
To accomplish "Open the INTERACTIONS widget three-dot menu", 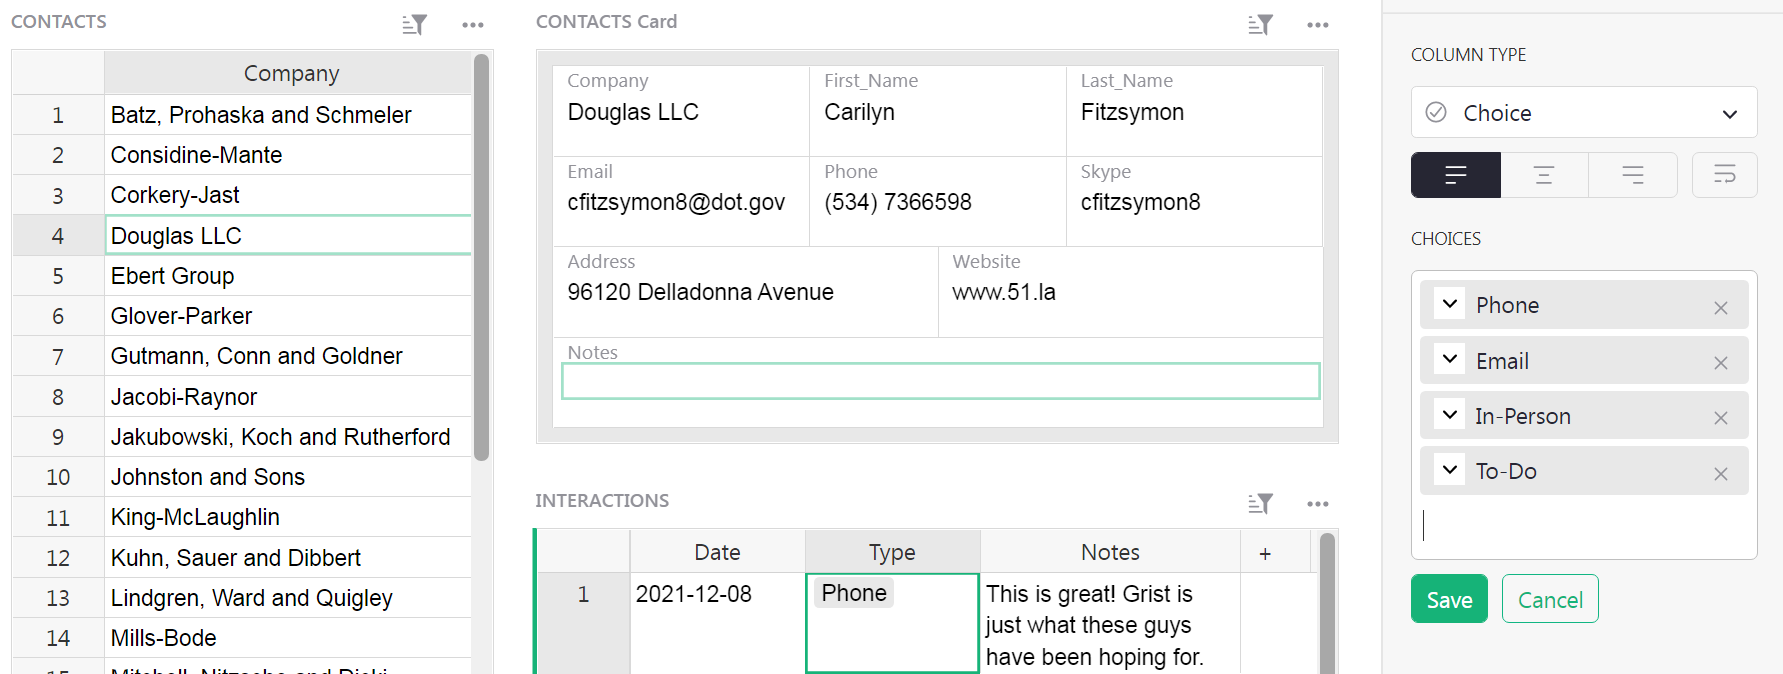I will 1318,503.
